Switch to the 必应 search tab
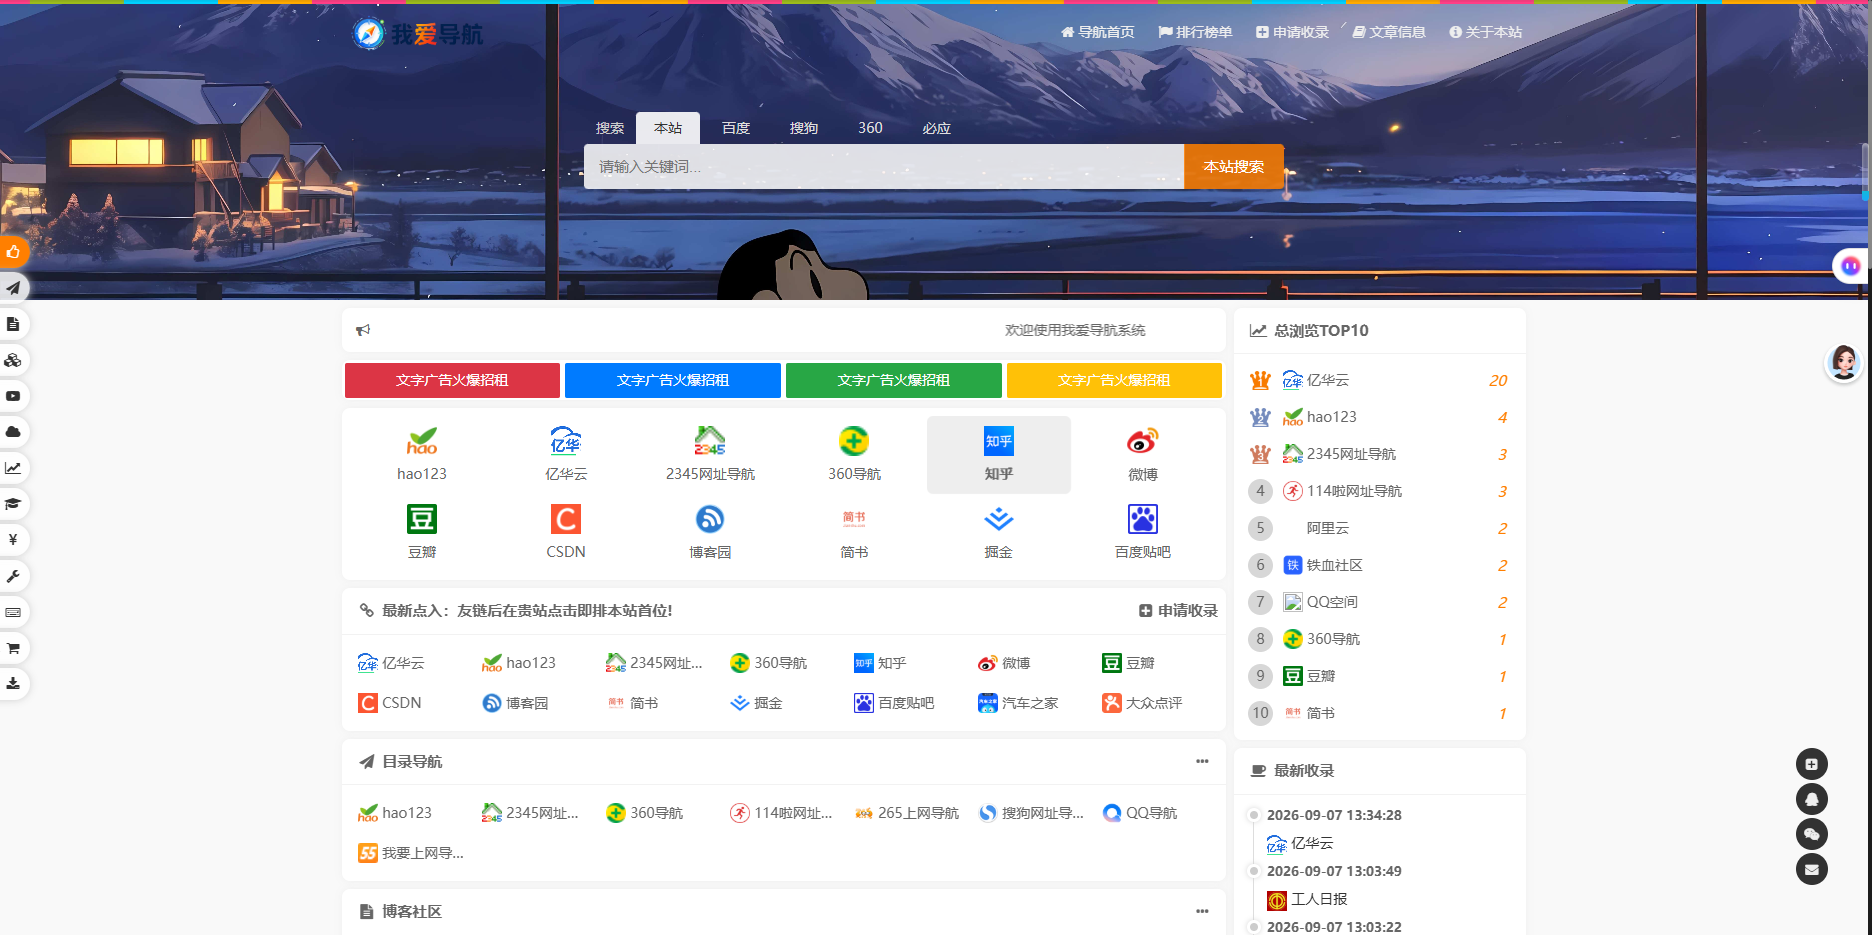The height and width of the screenshot is (935, 1872). [937, 128]
